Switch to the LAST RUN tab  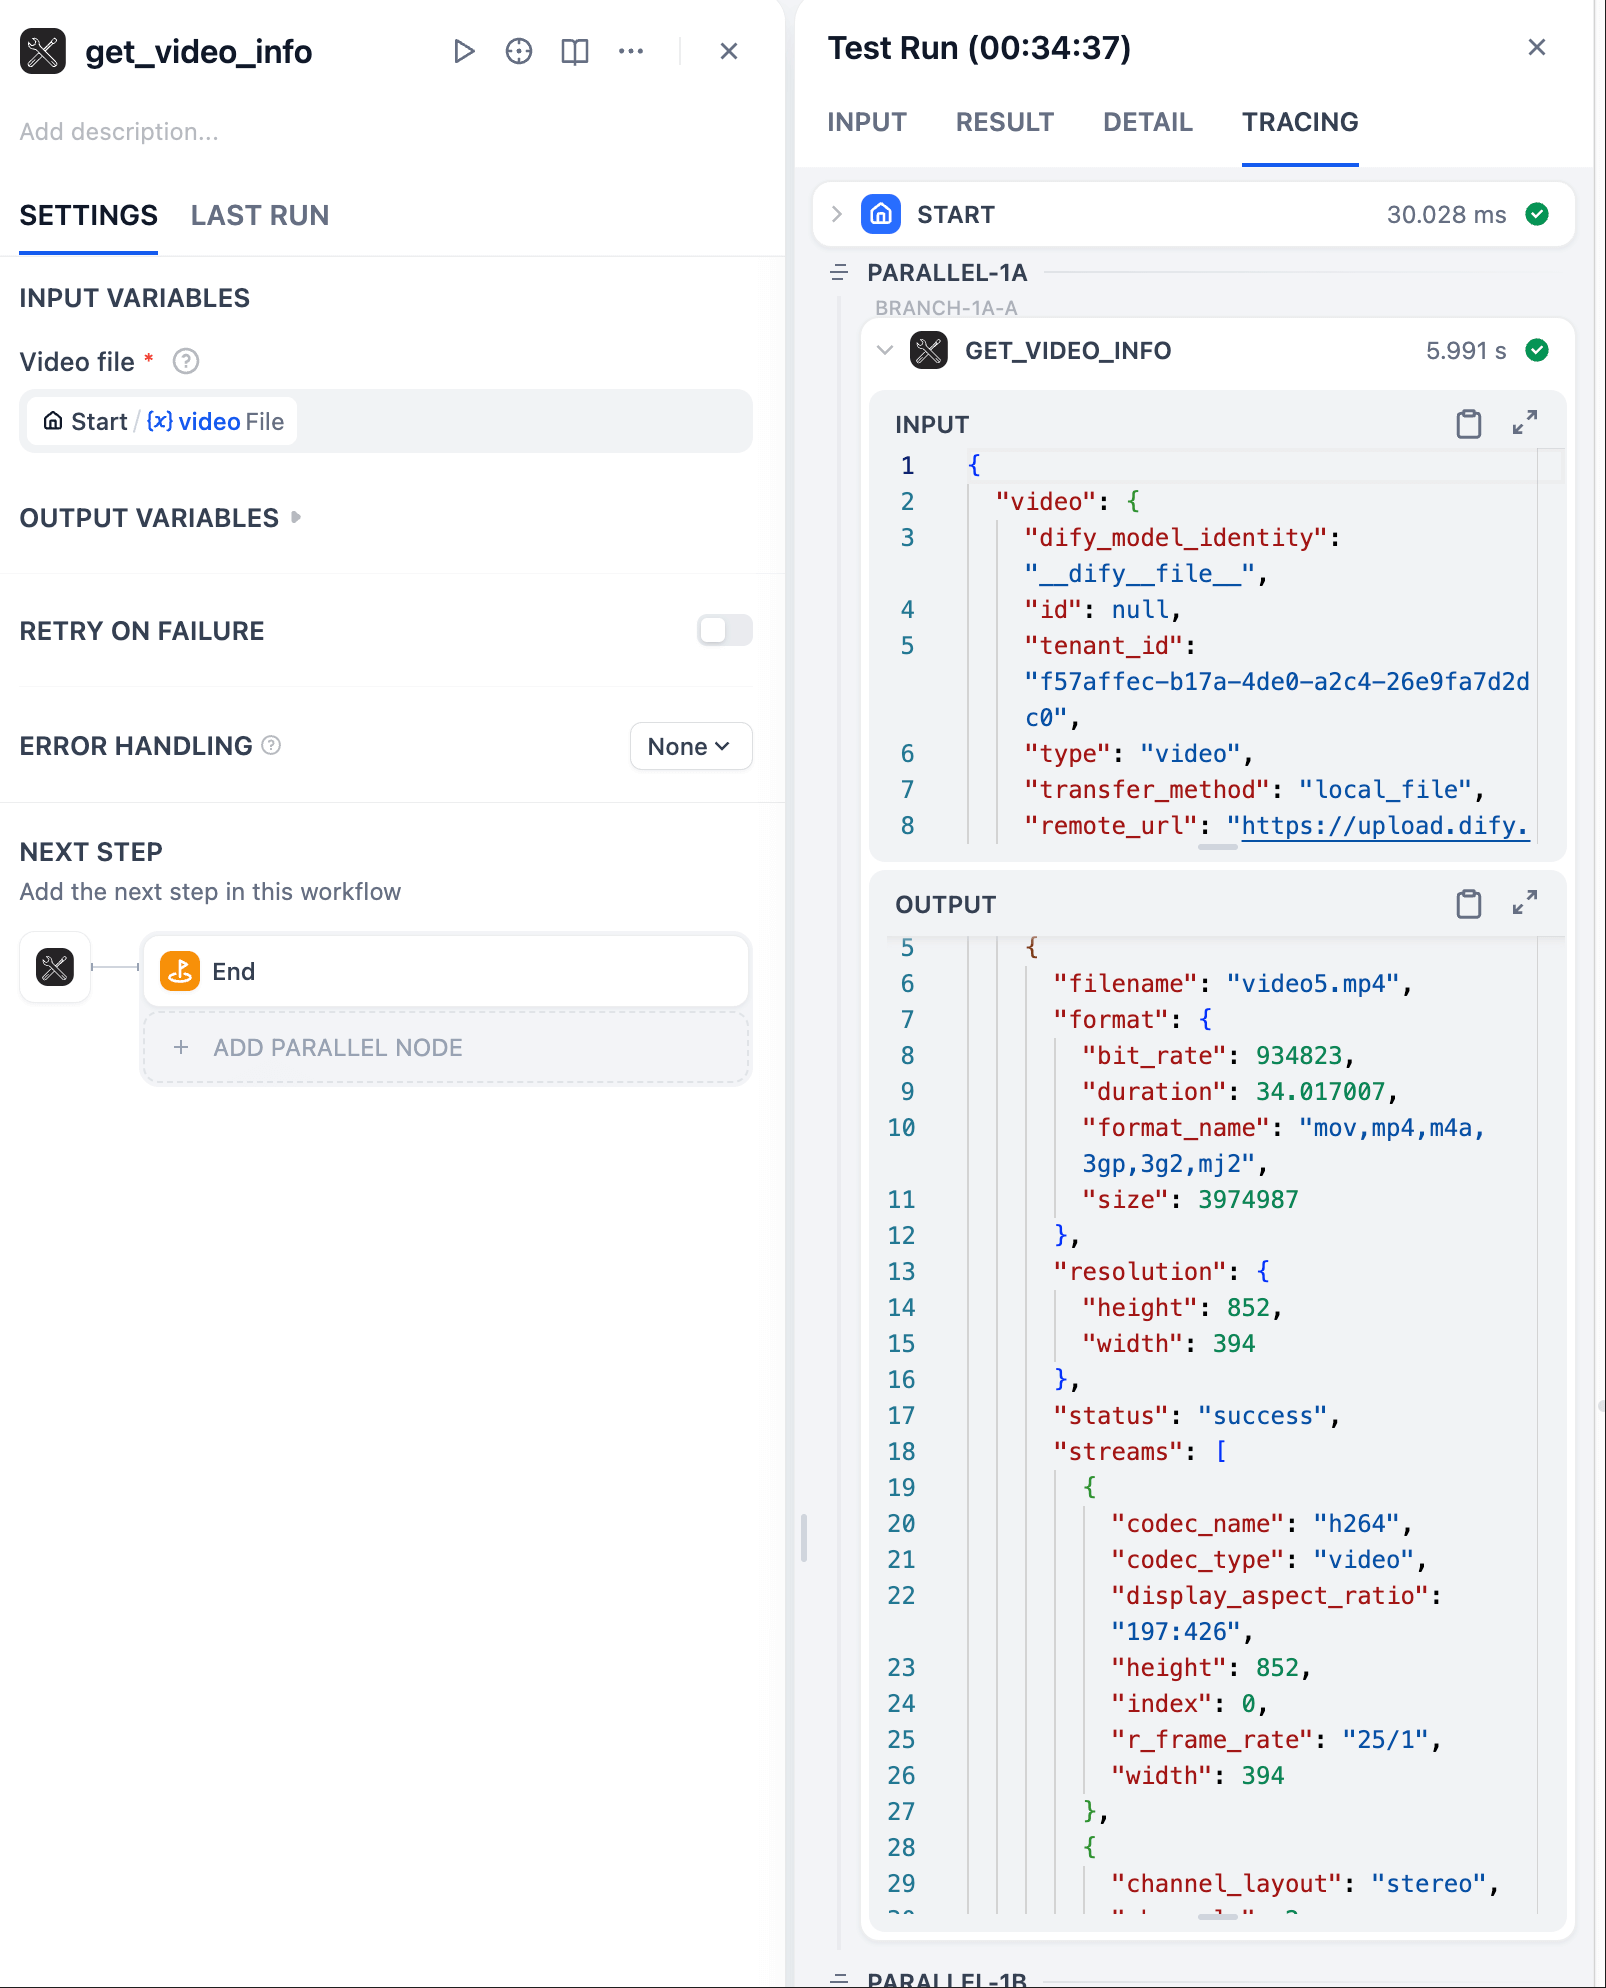pyautogui.click(x=260, y=216)
